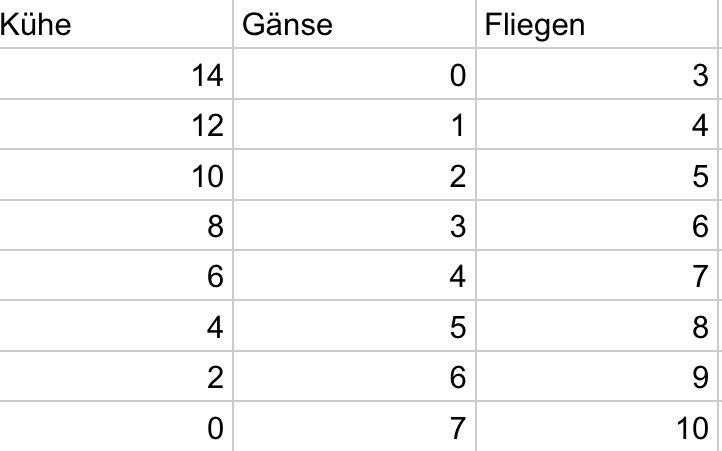This screenshot has width=722, height=451.
Task: Select the Gänse cell showing 3
Action: point(354,225)
